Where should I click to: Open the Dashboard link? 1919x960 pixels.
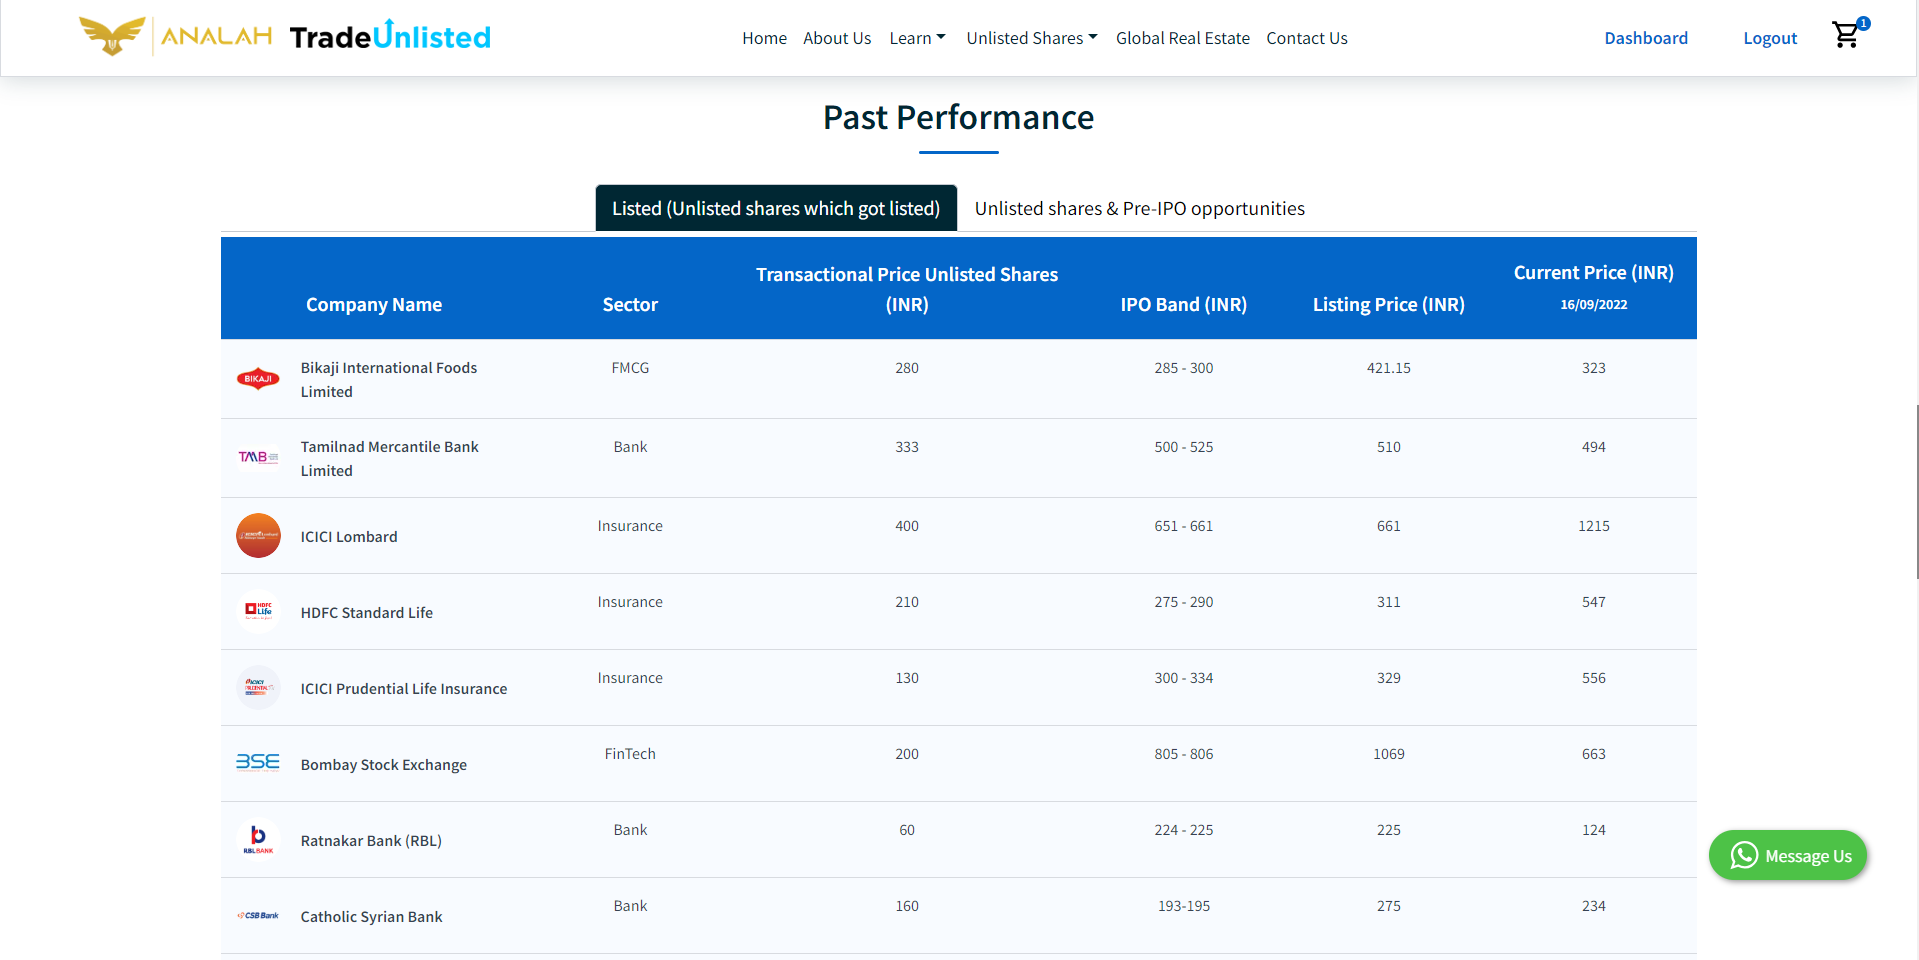(x=1645, y=38)
